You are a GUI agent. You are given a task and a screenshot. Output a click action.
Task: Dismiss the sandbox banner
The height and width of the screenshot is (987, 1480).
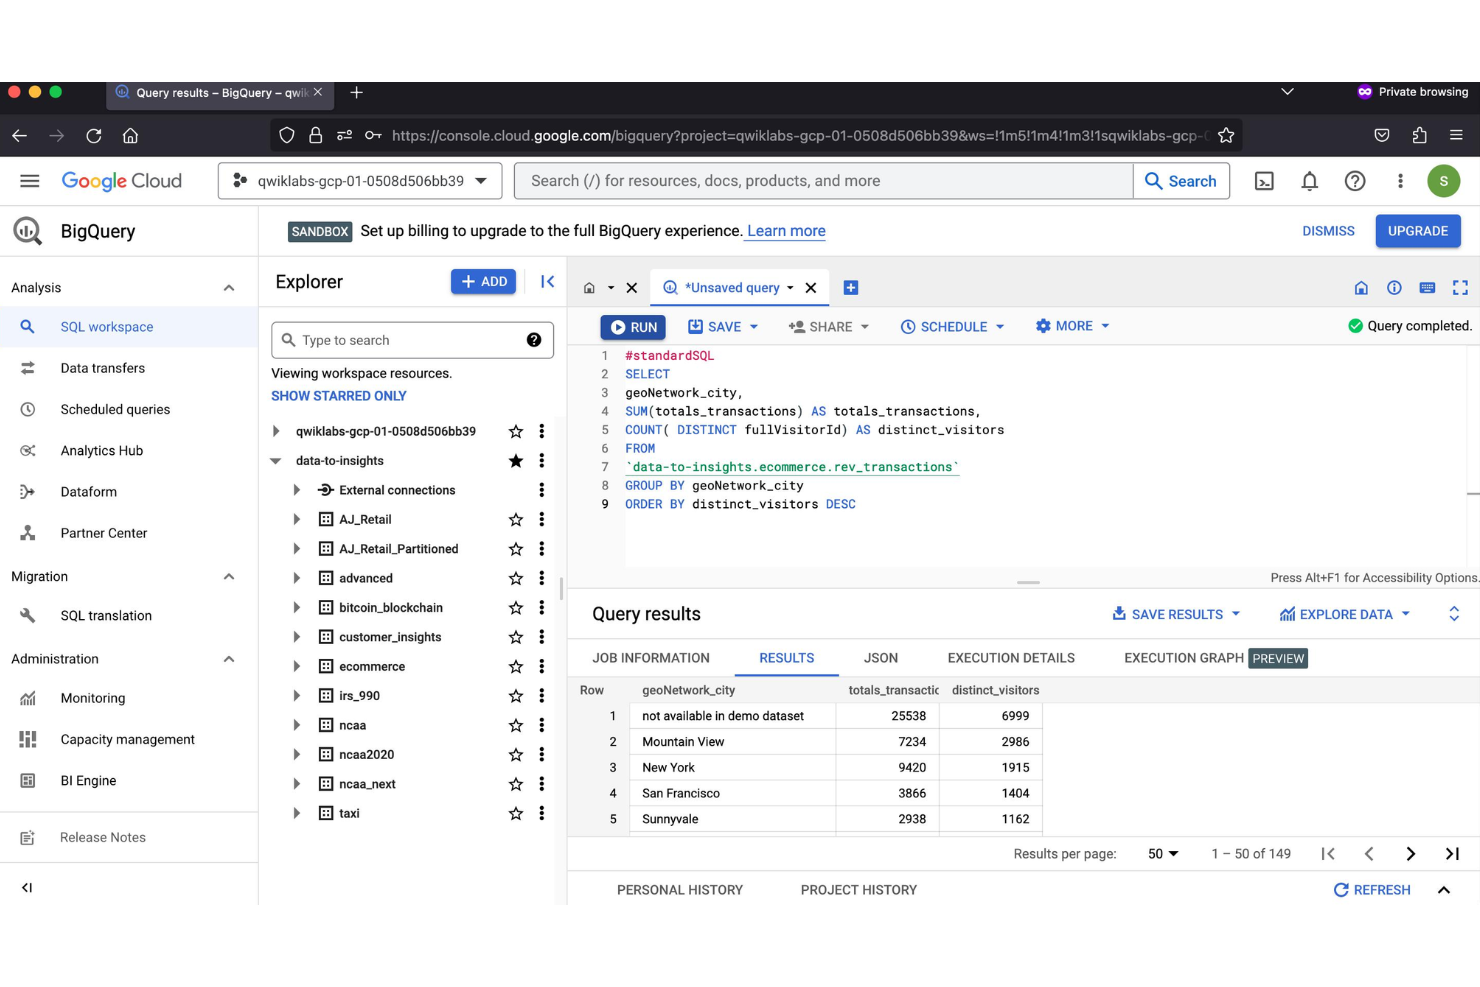pyautogui.click(x=1328, y=231)
